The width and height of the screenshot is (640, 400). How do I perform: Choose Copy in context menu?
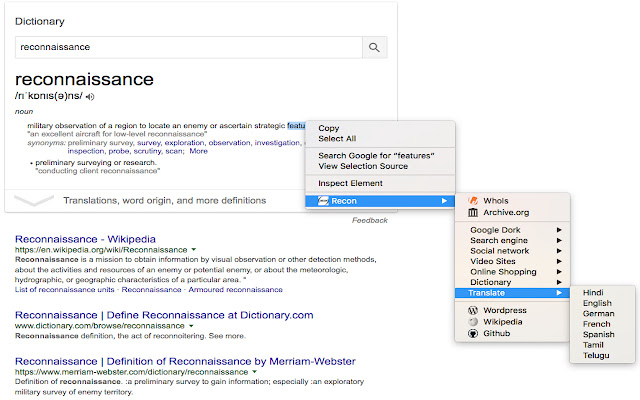380,128
